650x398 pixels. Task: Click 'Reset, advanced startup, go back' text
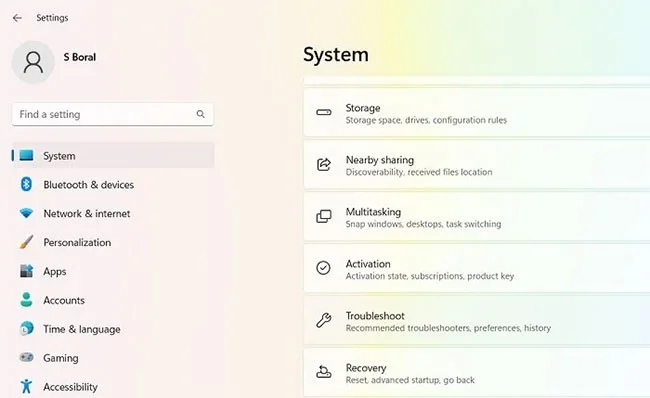(x=410, y=380)
